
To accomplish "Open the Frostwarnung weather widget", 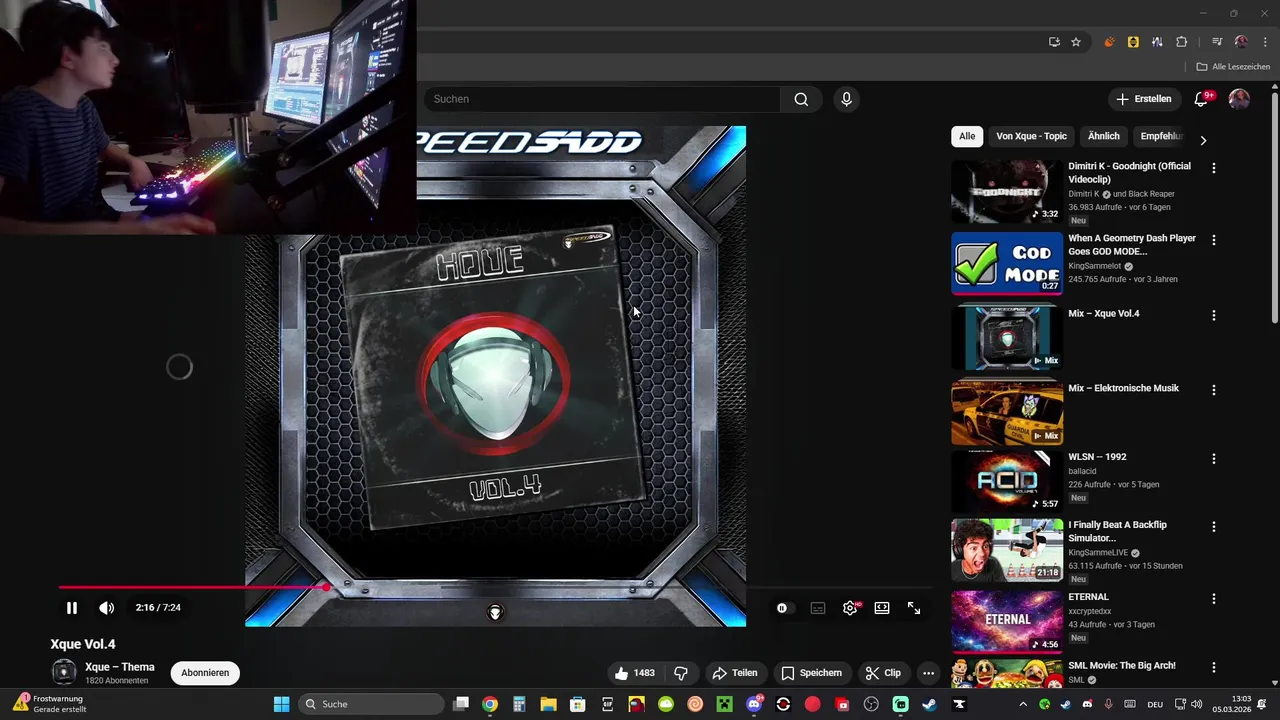I will click(x=50, y=704).
